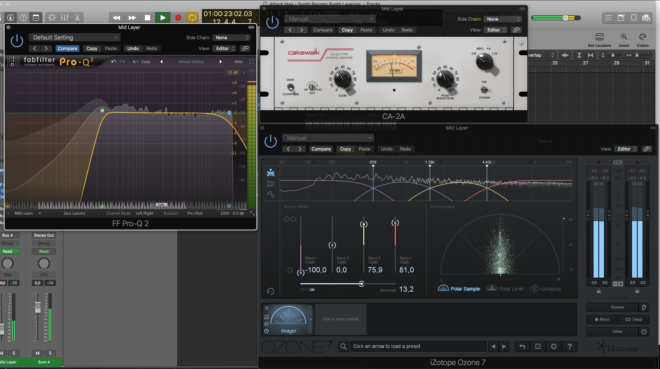Click Compare in CA-2A plugin header
Image resolution: width=660 pixels, height=369 pixels.
tap(323, 30)
